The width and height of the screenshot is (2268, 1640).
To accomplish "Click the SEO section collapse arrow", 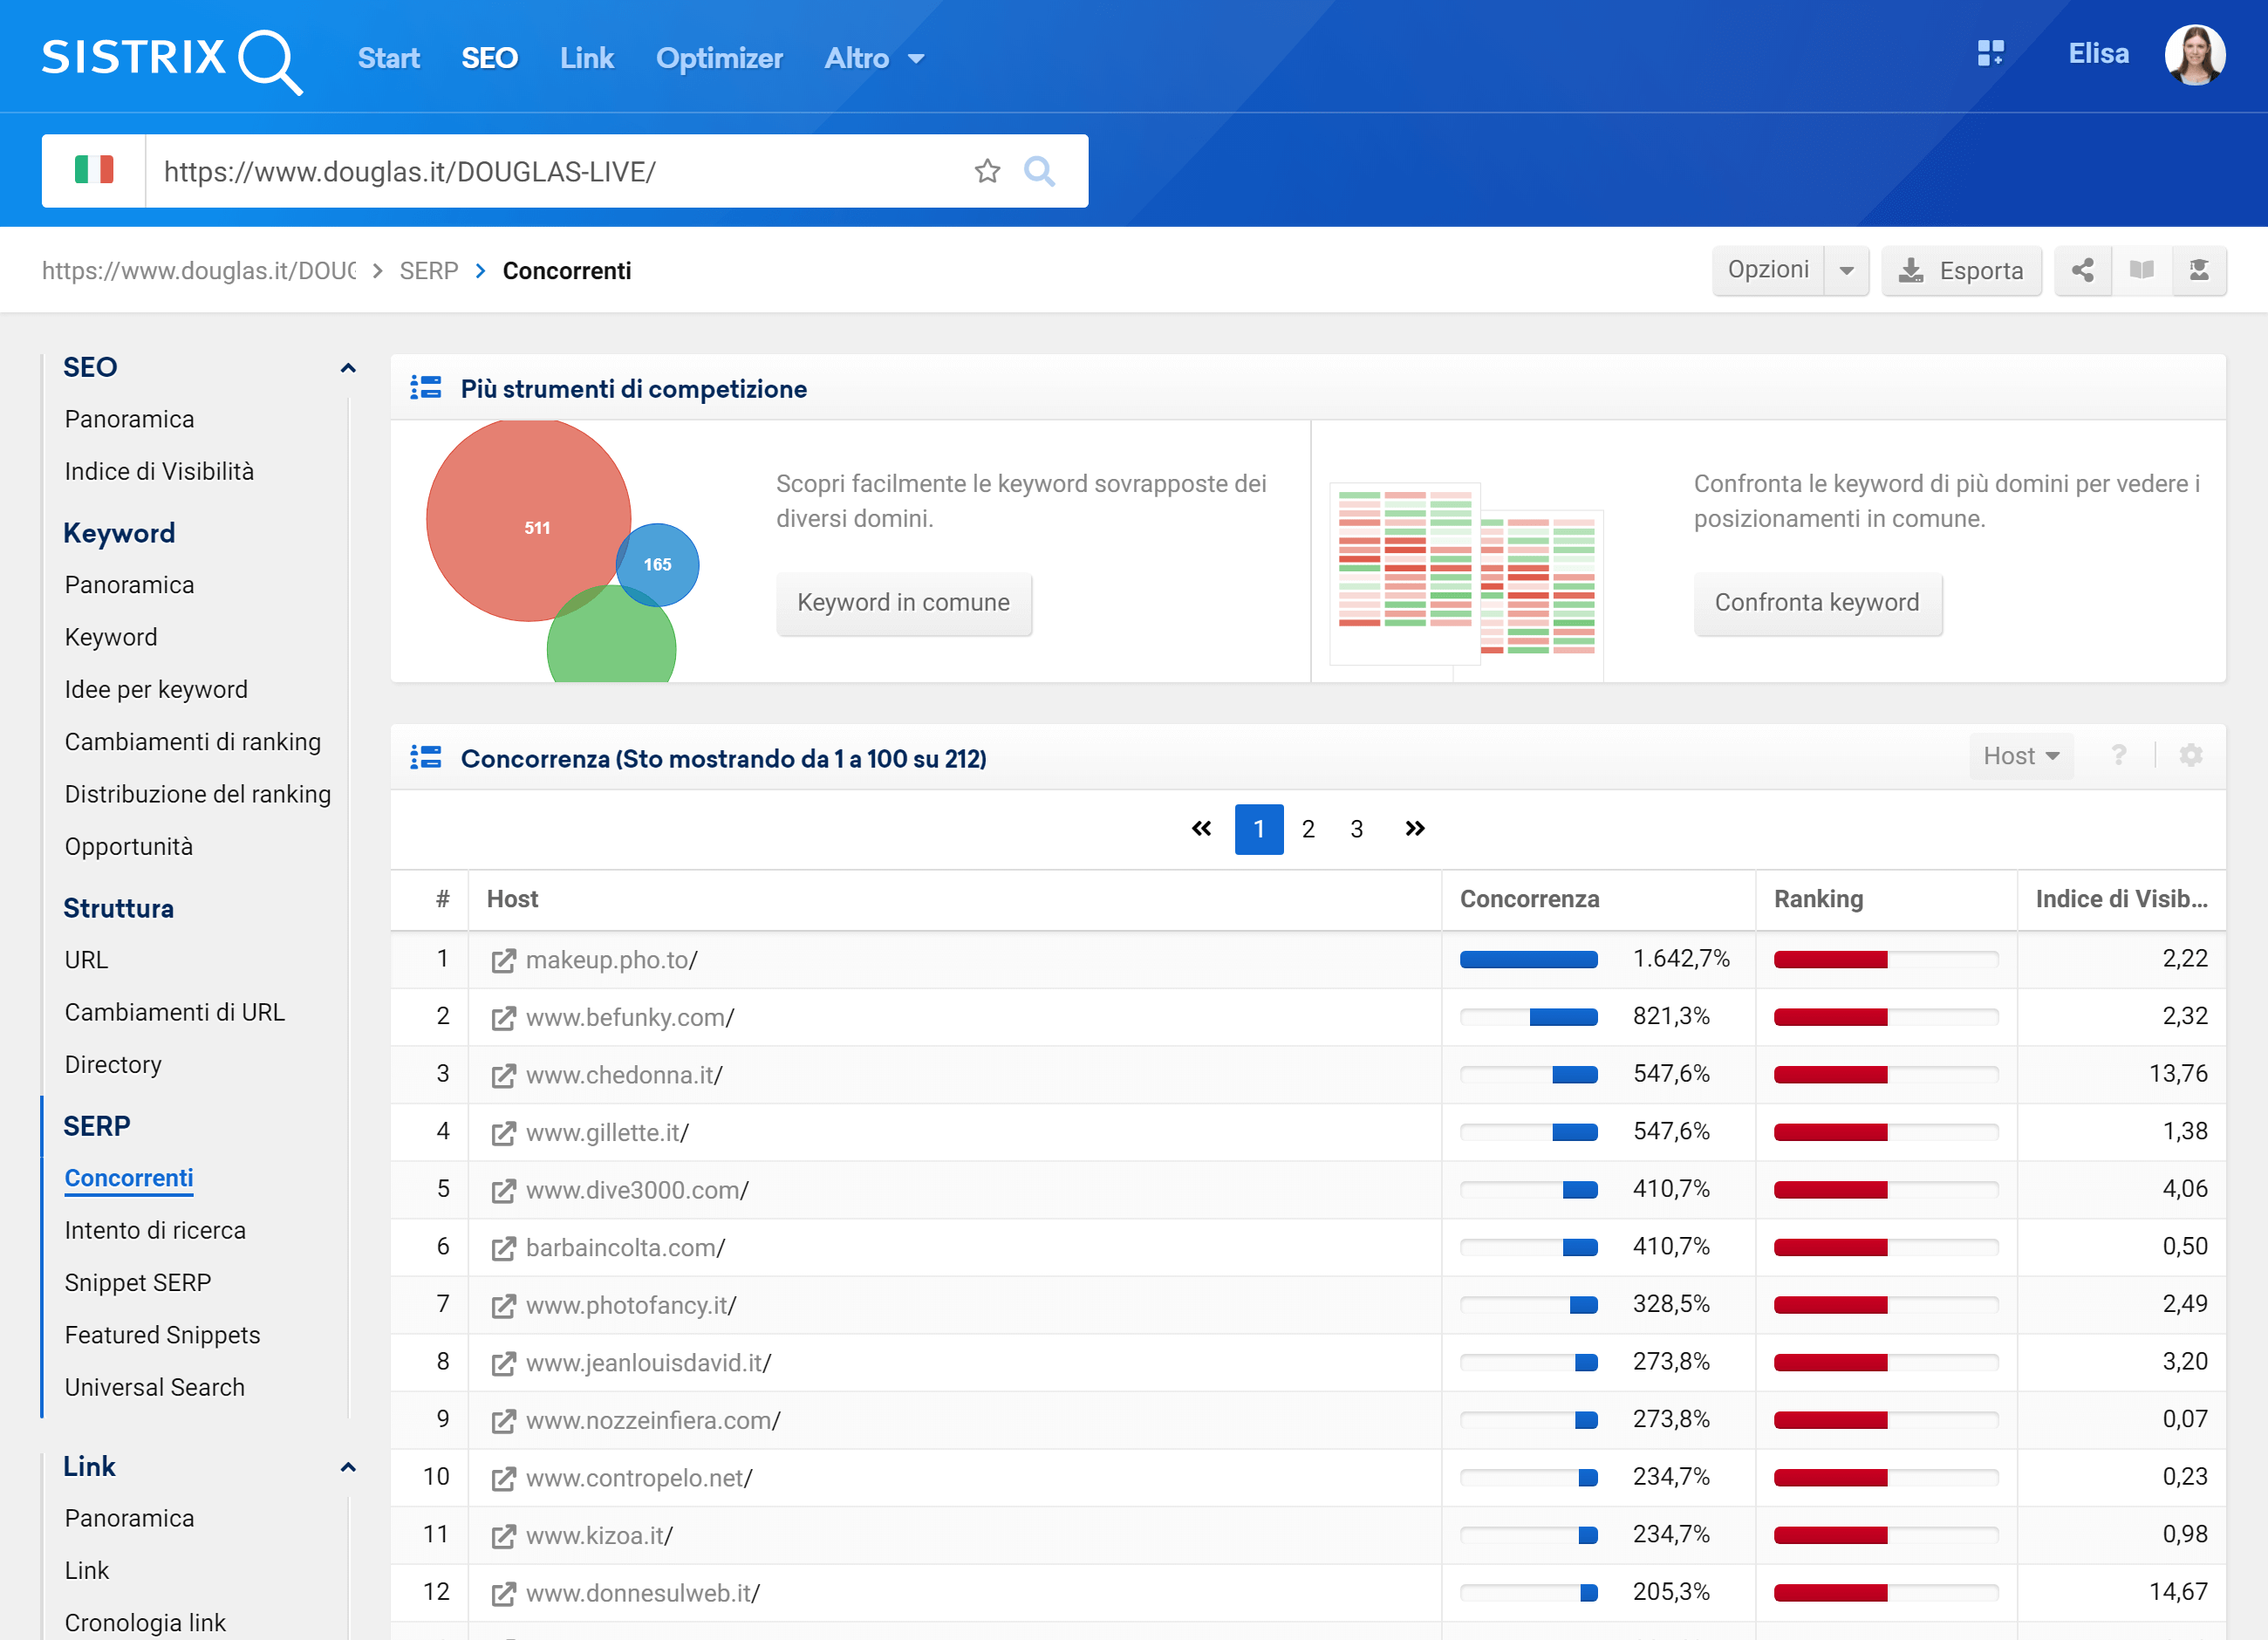I will pos(347,368).
